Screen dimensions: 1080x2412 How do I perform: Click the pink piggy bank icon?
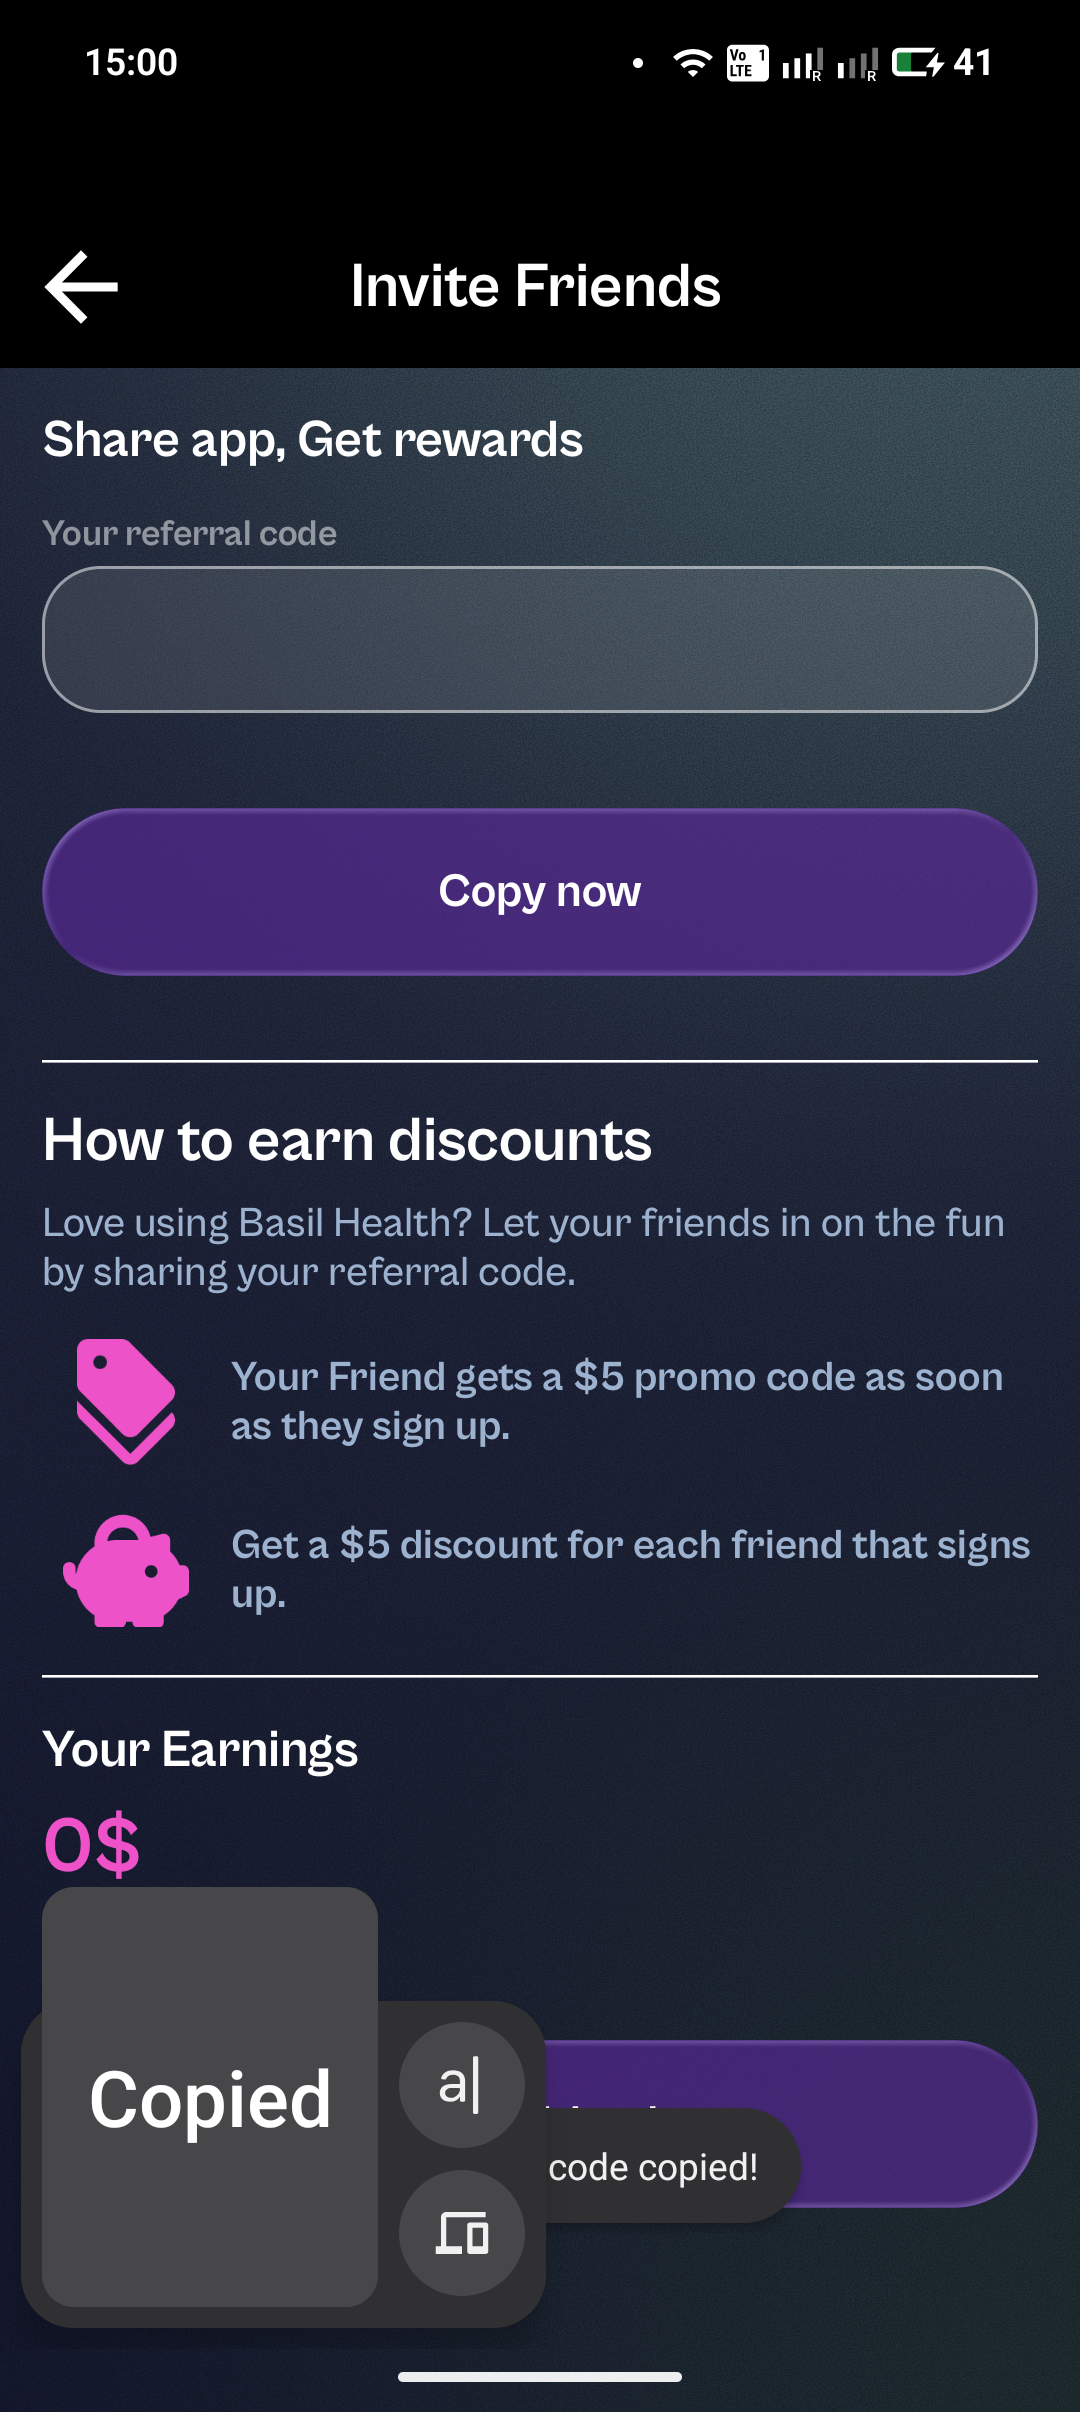coord(126,1571)
